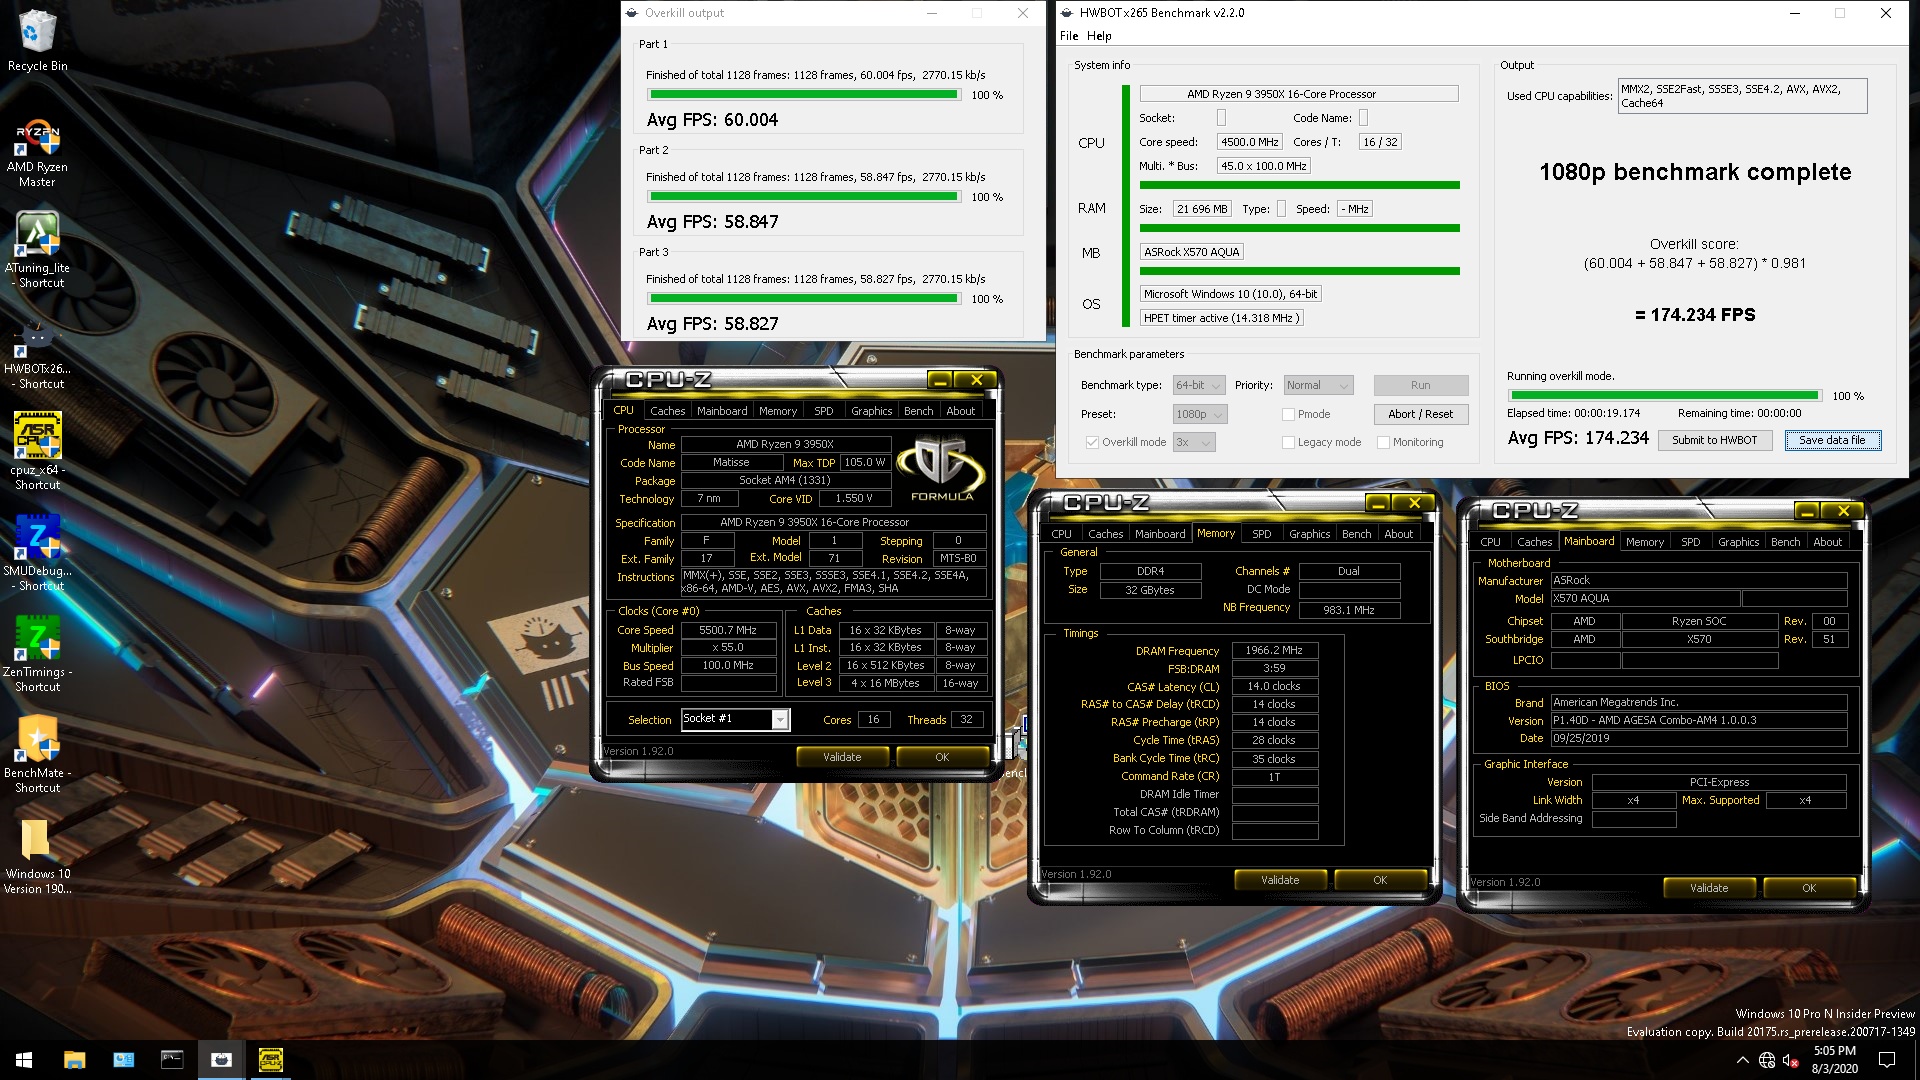Open the ATuning_lite shortcut icon

pyautogui.click(x=37, y=250)
